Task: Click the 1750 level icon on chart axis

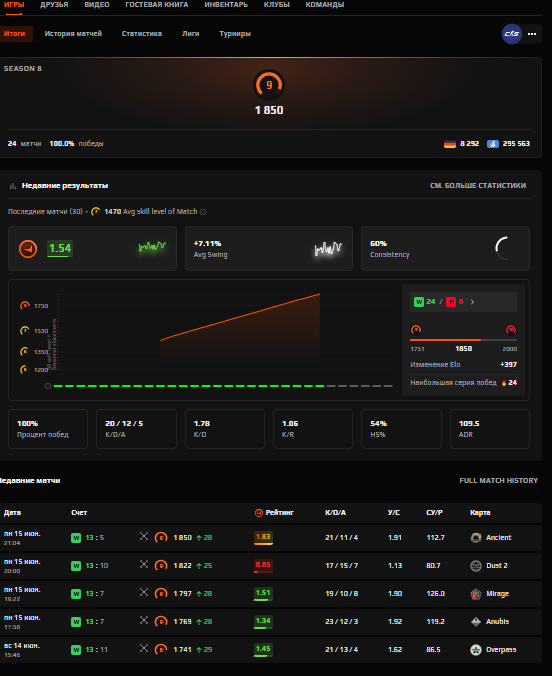Action: coord(25,306)
